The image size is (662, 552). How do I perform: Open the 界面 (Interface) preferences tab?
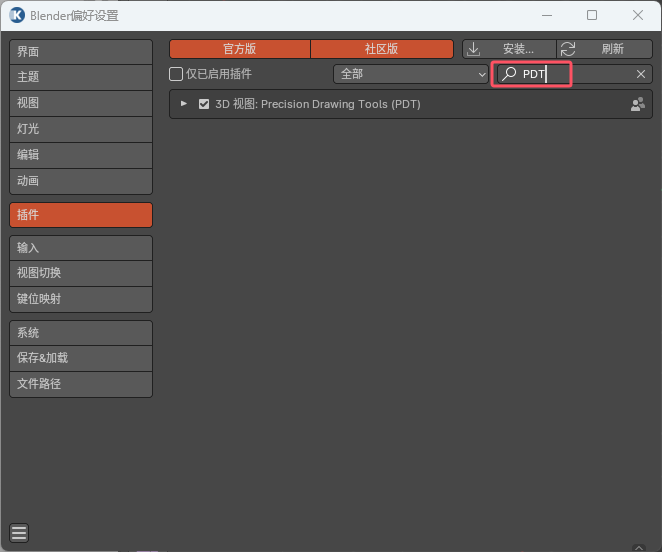tap(81, 52)
